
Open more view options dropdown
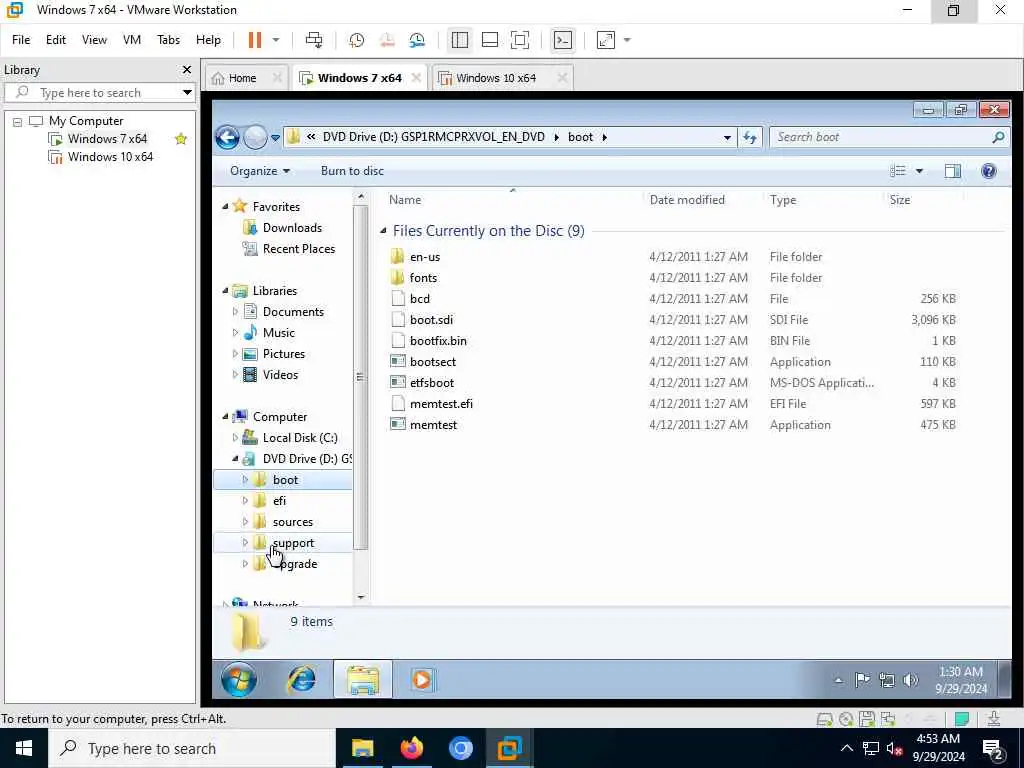pyautogui.click(x=919, y=170)
